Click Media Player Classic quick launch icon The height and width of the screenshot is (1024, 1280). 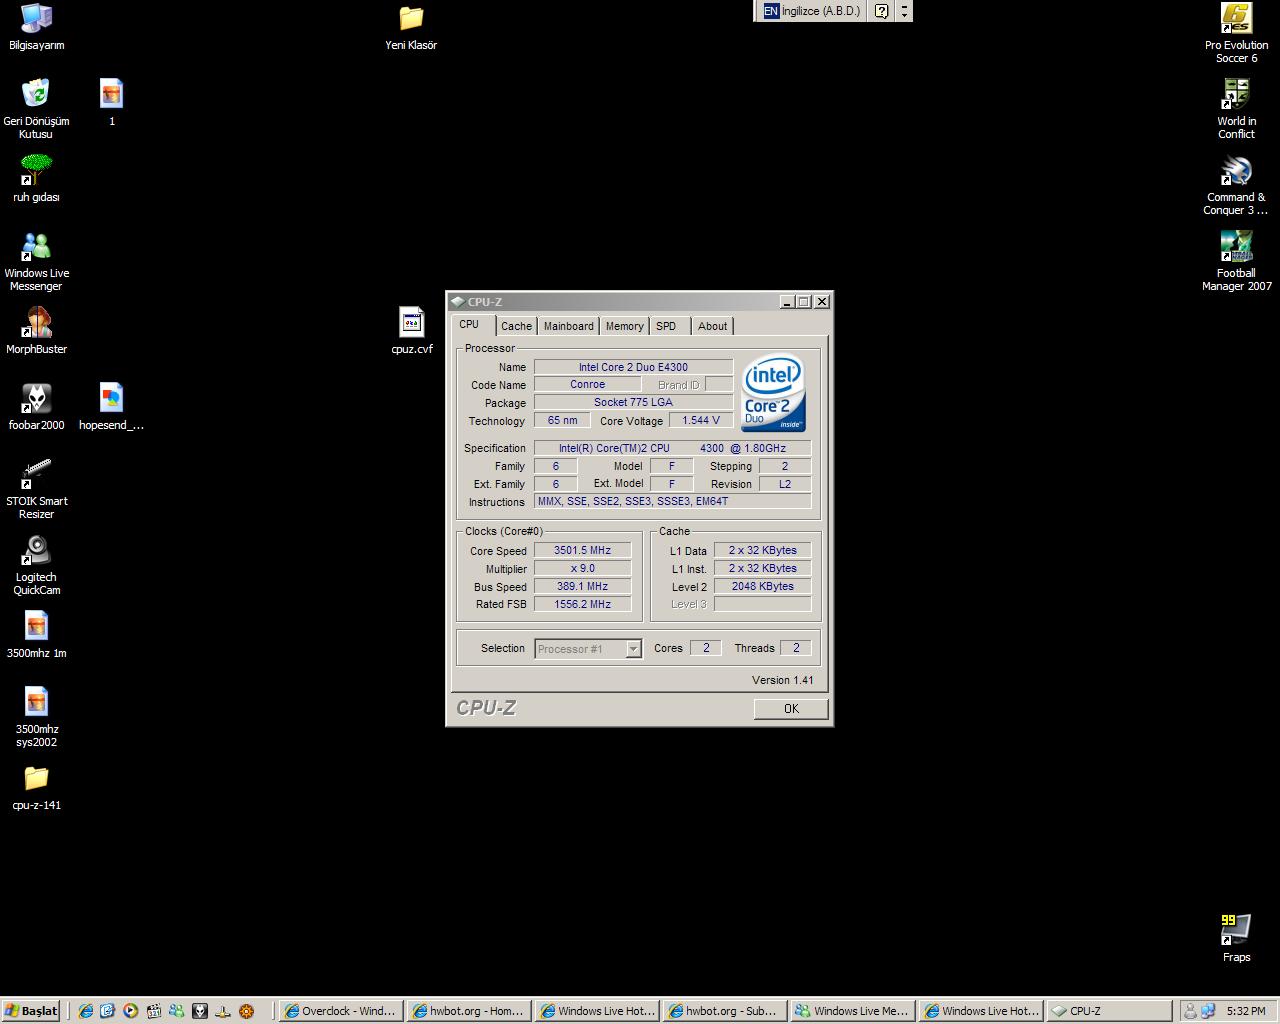(x=153, y=1011)
